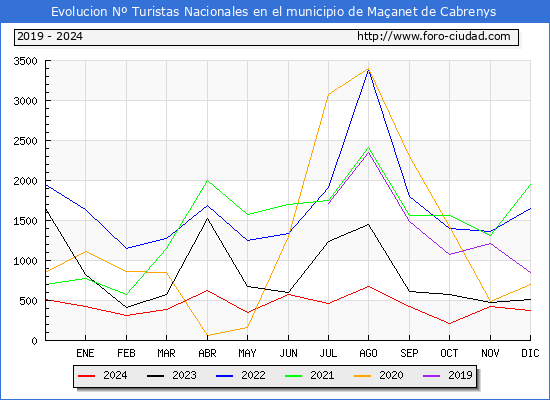Click the ENE month axis label
The width and height of the screenshot is (550, 400).
pyautogui.click(x=85, y=353)
